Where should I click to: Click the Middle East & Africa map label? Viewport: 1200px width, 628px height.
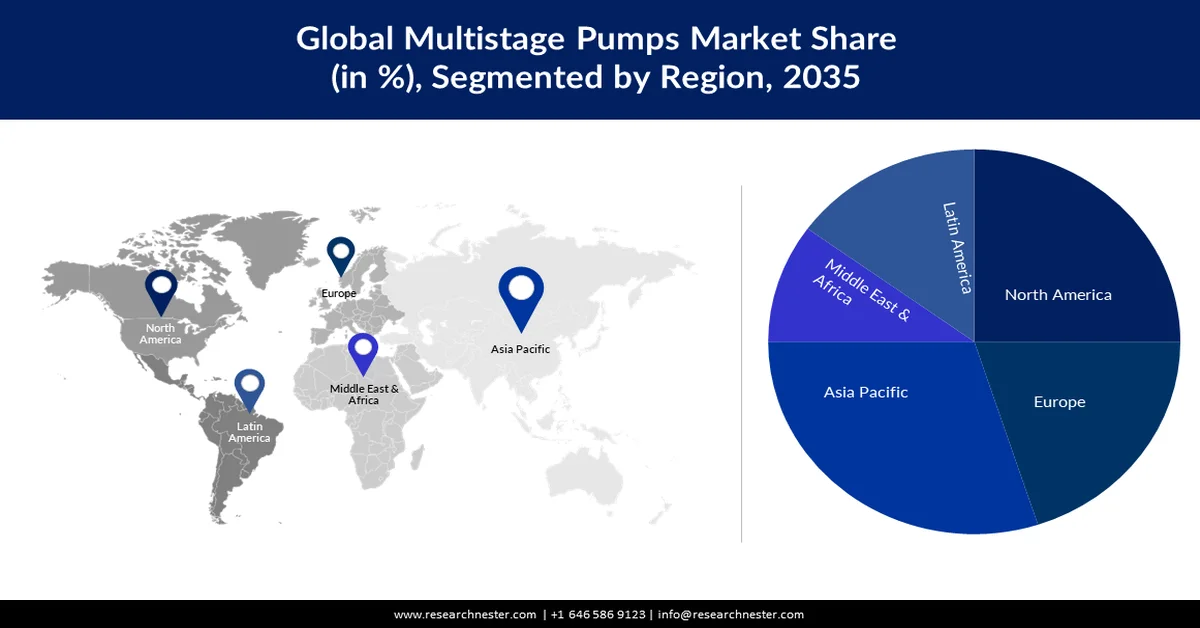(x=363, y=393)
